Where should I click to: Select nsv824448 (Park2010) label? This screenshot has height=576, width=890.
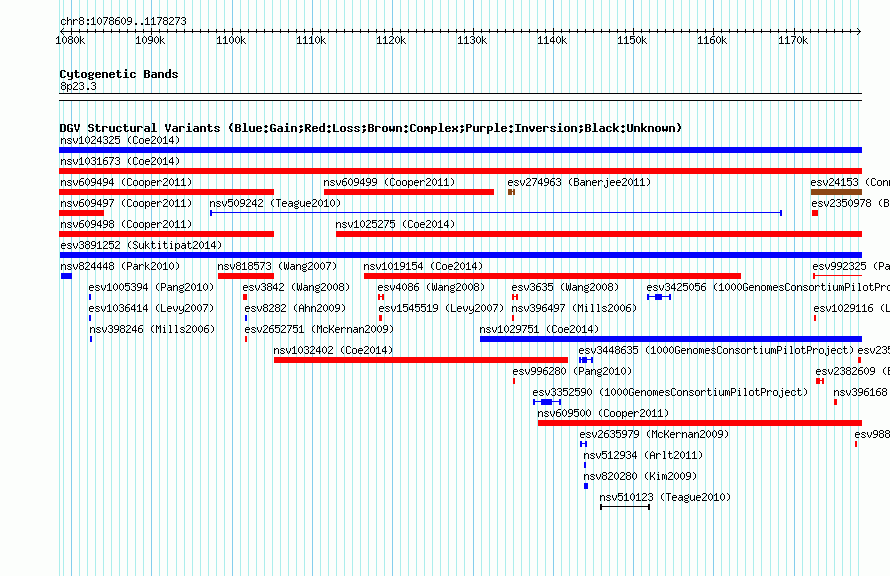(x=120, y=266)
